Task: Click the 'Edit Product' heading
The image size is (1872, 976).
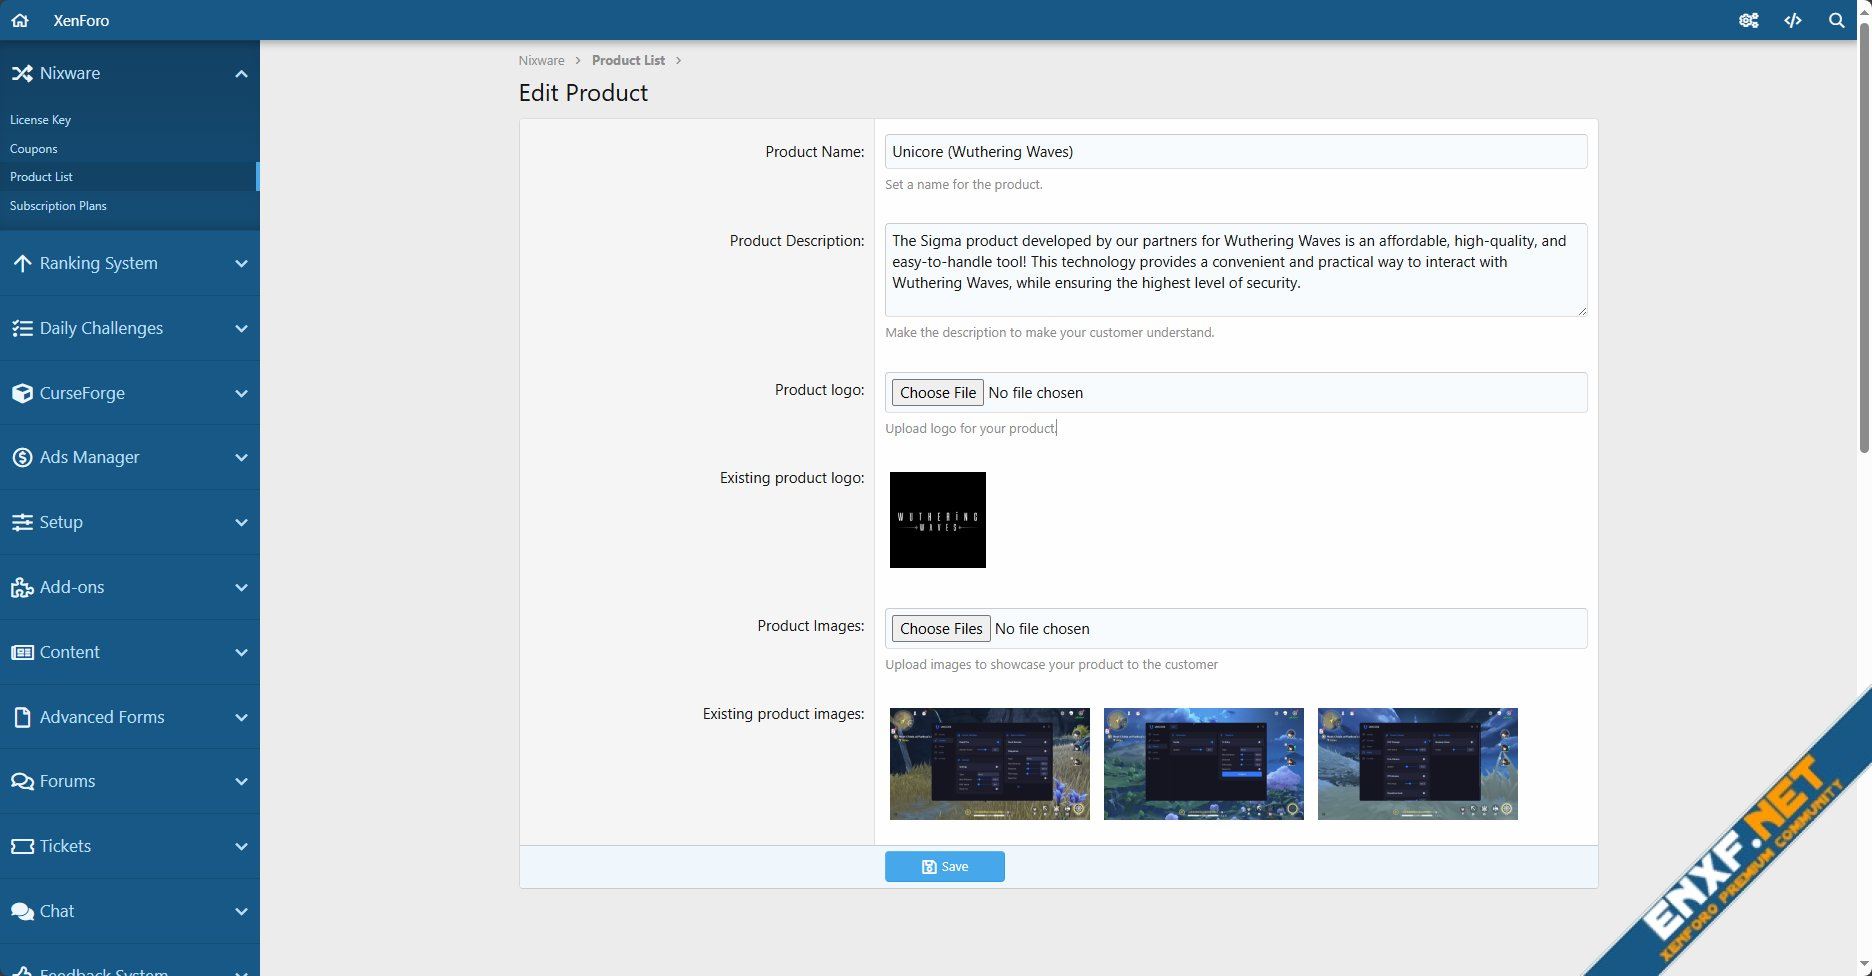Action: pyautogui.click(x=583, y=93)
